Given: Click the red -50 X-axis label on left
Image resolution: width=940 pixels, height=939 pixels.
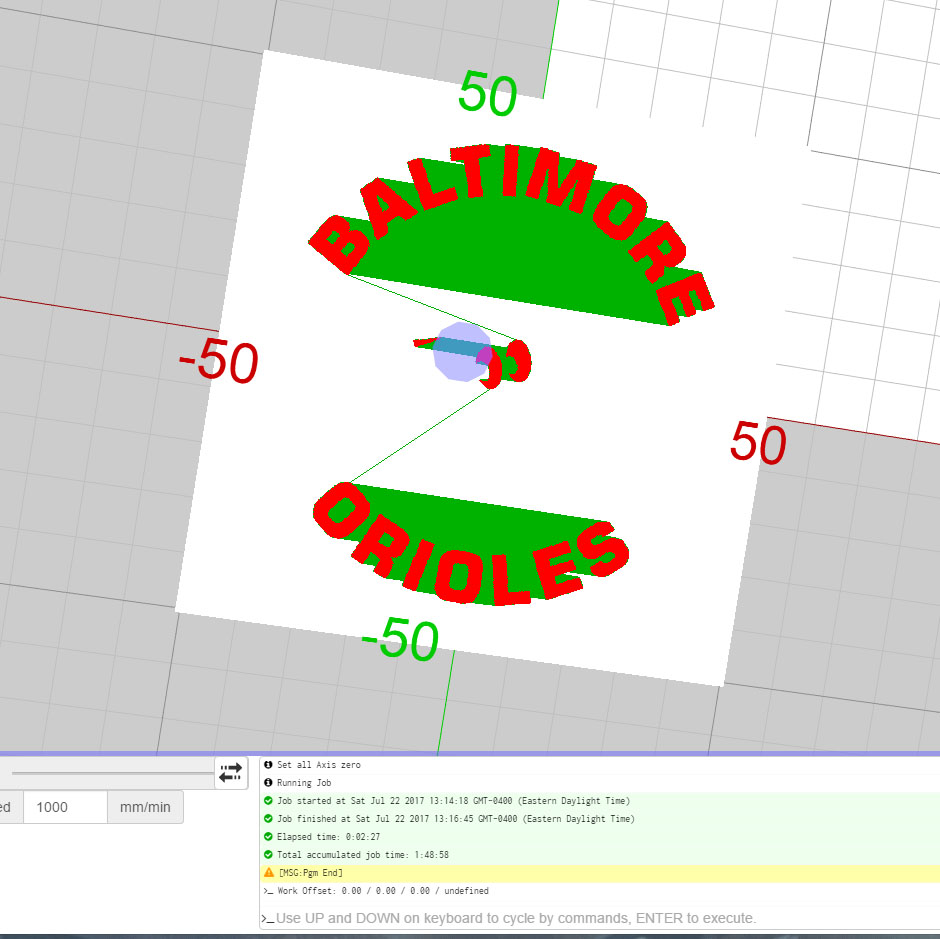Looking at the screenshot, I should click(x=219, y=360).
